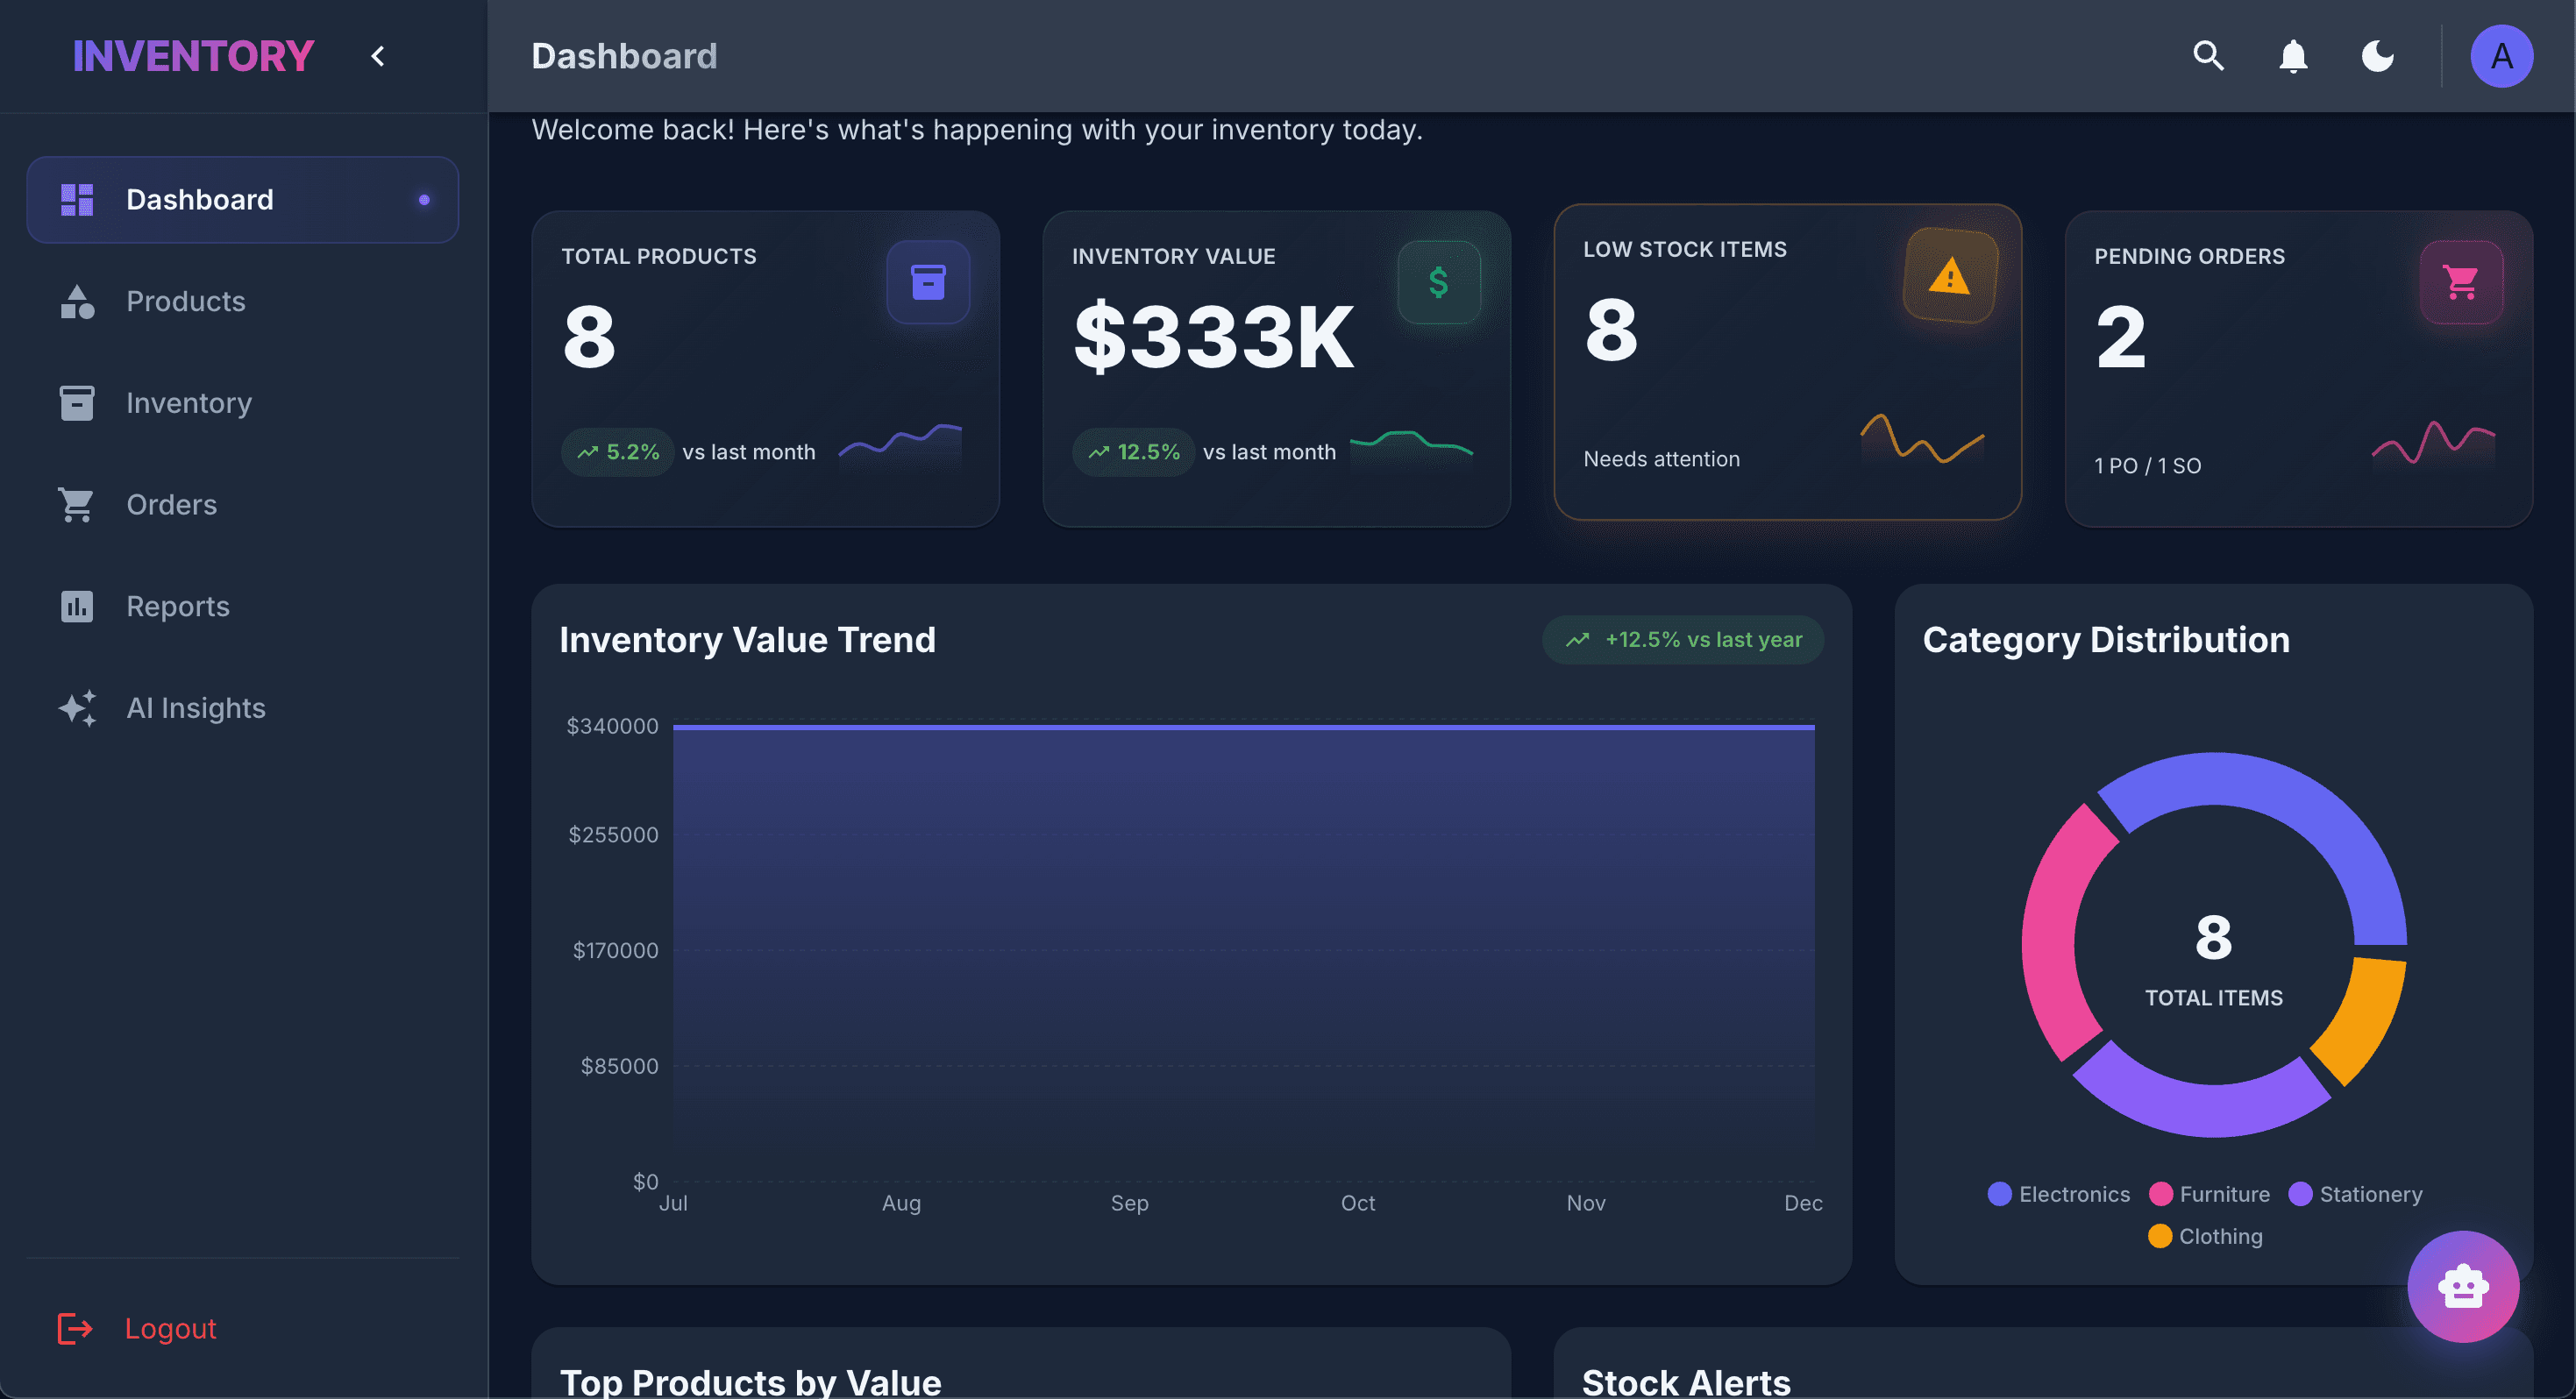
Task: Click the AI Insights sparkle icon
Action: pyautogui.click(x=76, y=708)
